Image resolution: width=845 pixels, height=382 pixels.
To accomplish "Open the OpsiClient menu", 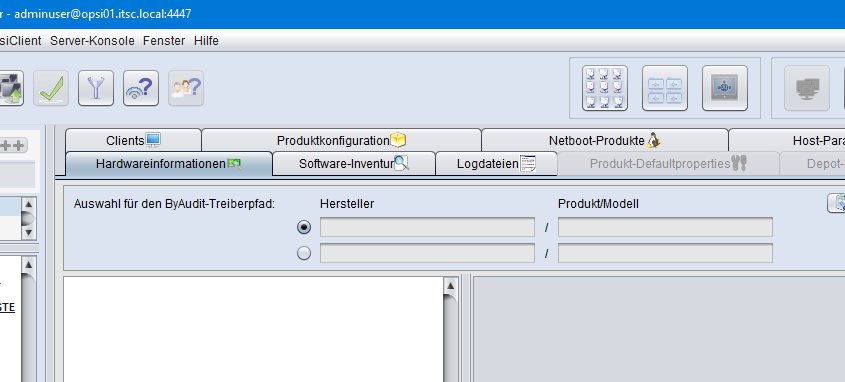I will [x=20, y=41].
